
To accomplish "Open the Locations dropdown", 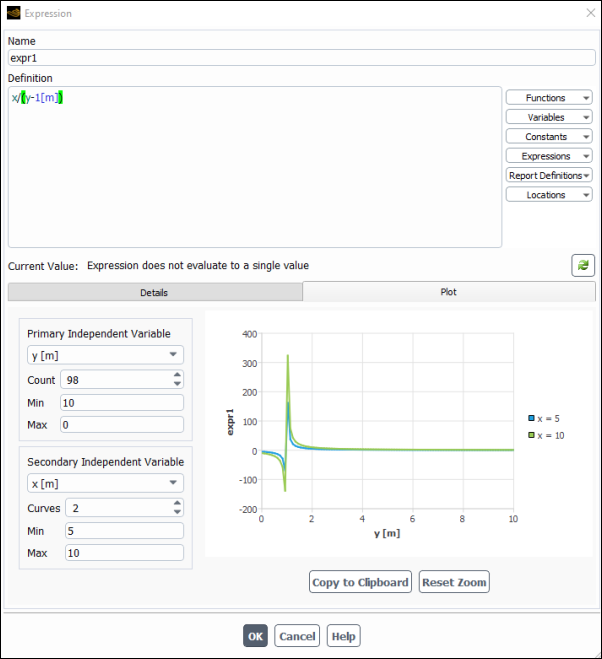I will (x=549, y=195).
